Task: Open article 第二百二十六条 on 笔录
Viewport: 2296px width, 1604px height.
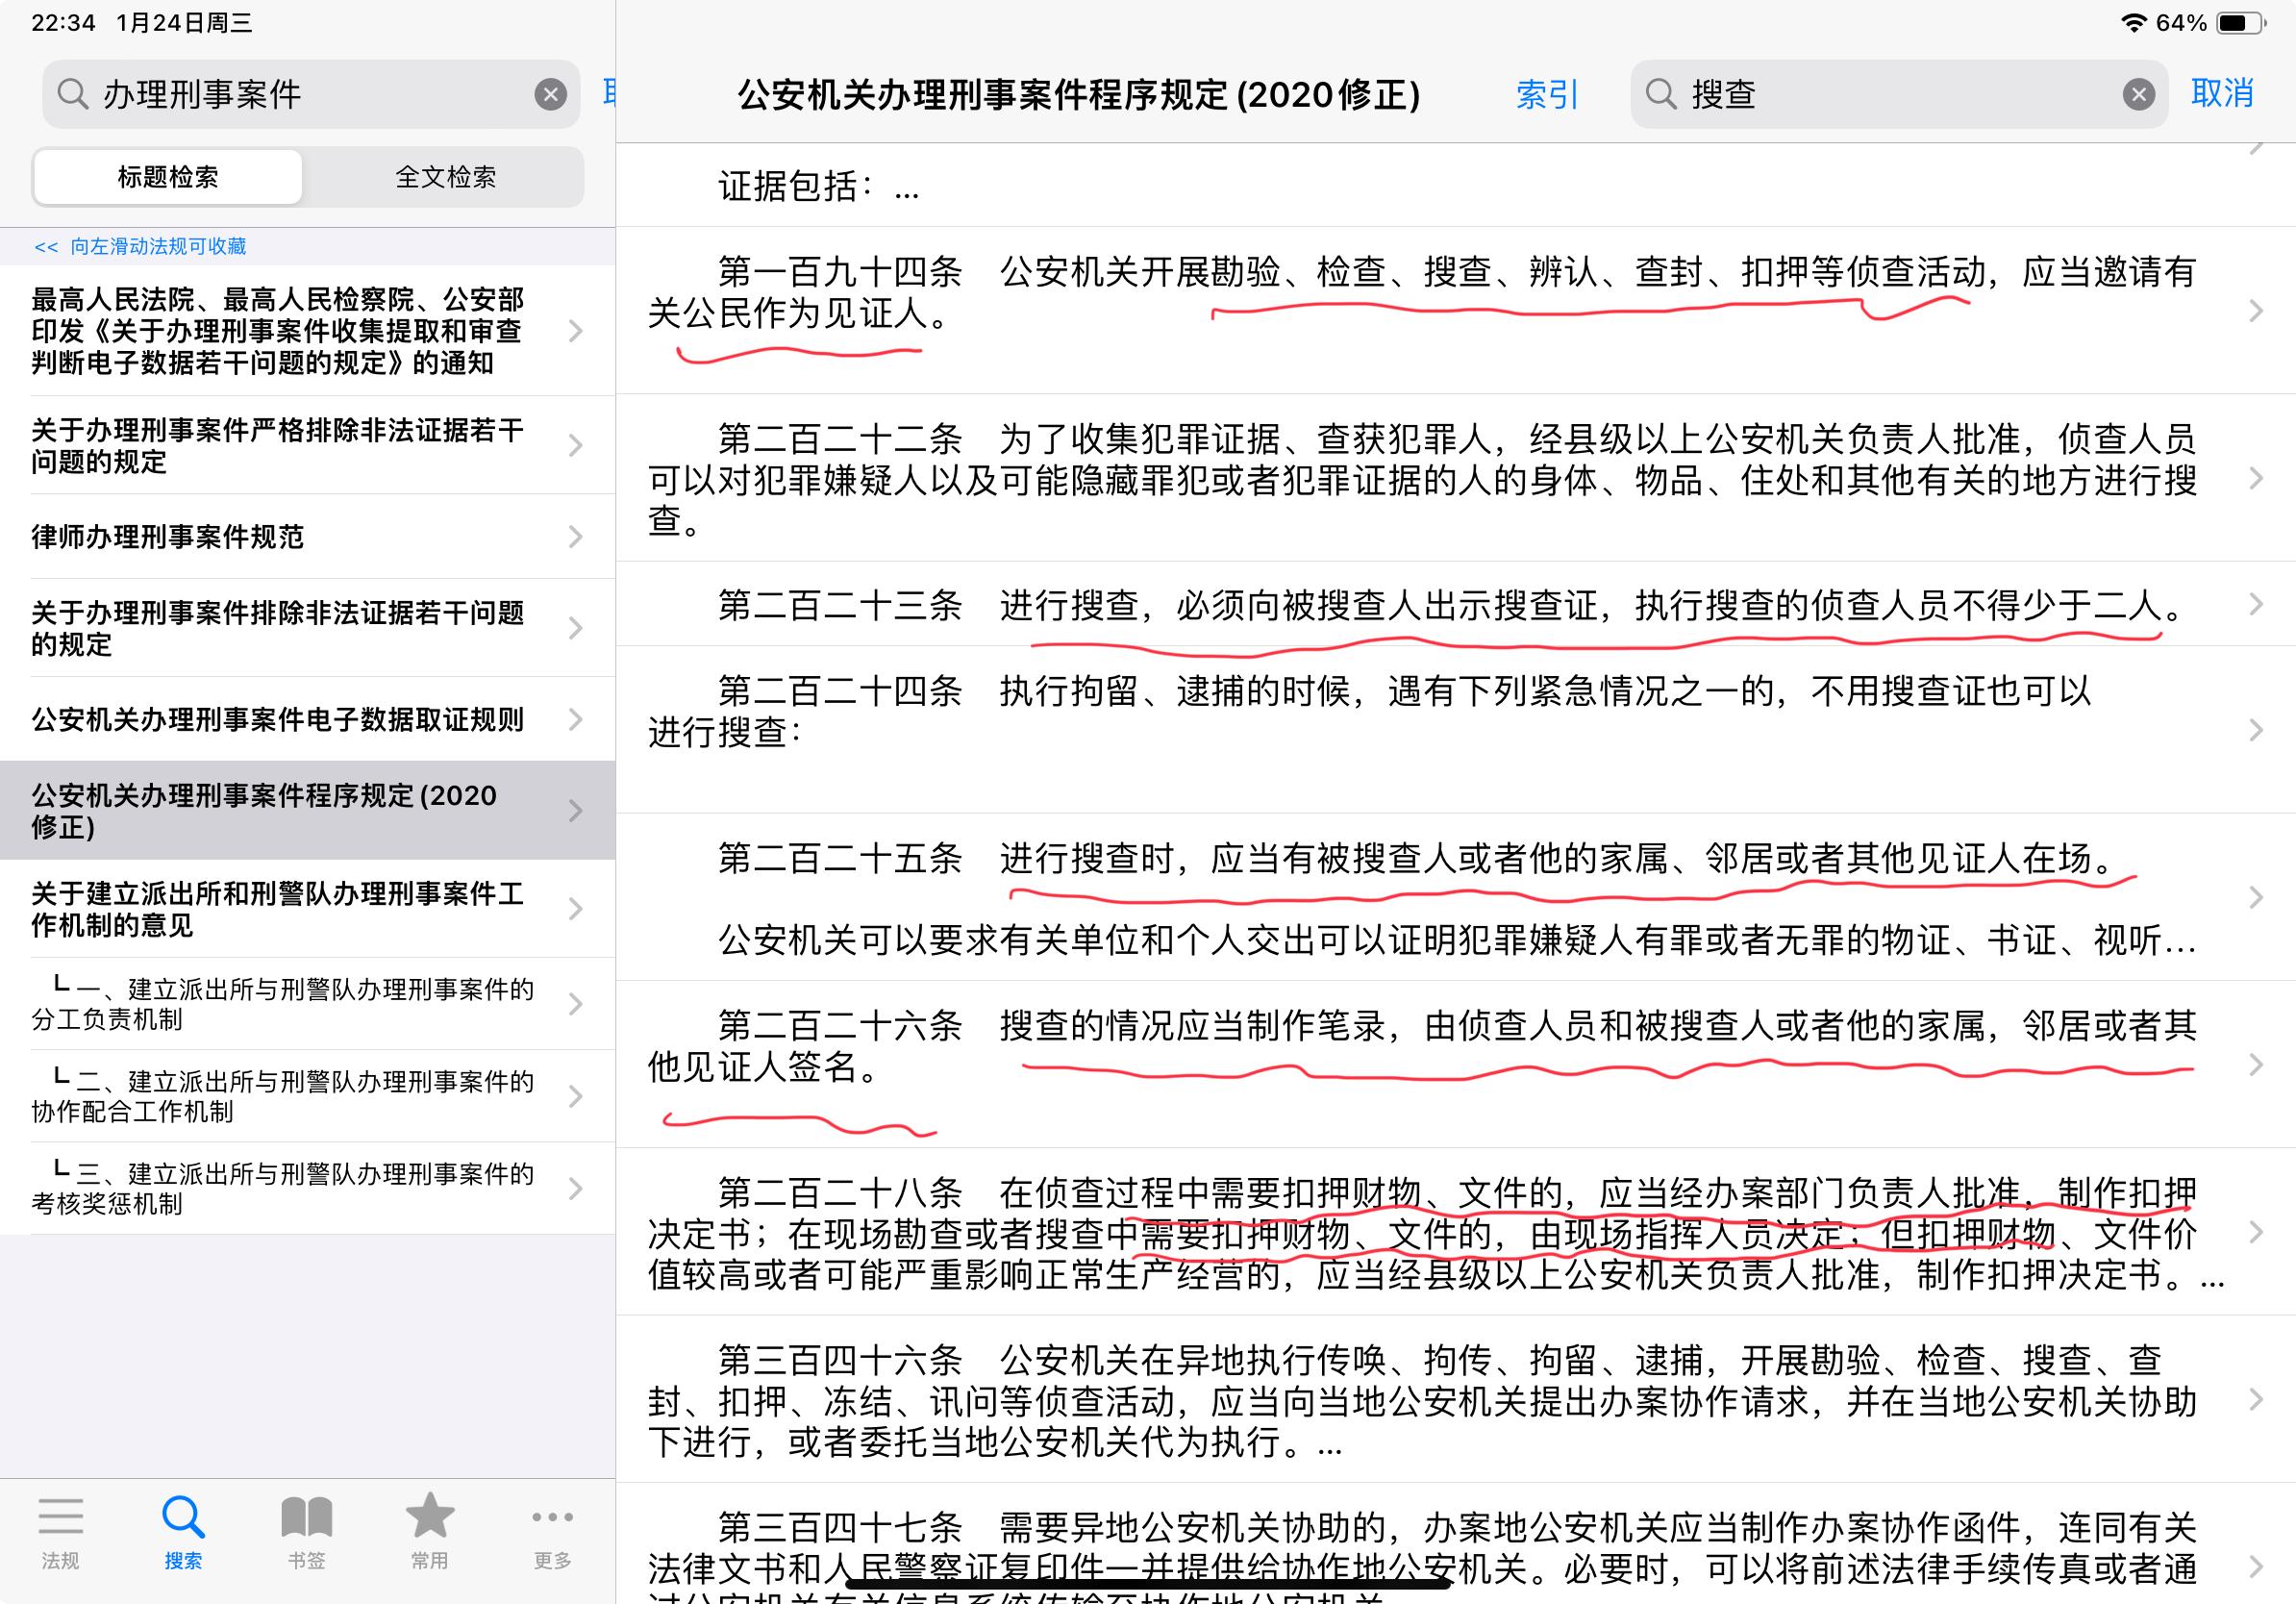Action: tap(1456, 1064)
